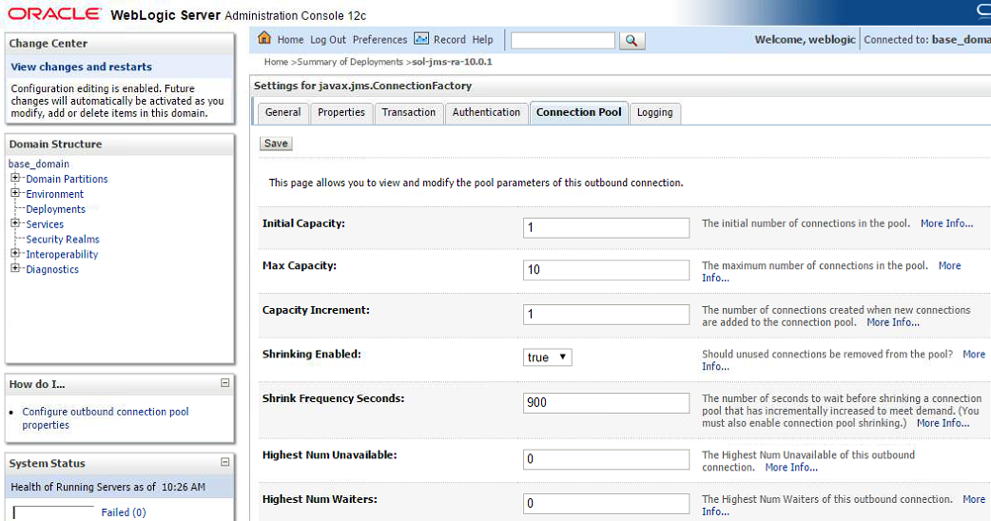Click the Max Capacity input field
Viewport: 991px width, 521px height.
click(606, 270)
